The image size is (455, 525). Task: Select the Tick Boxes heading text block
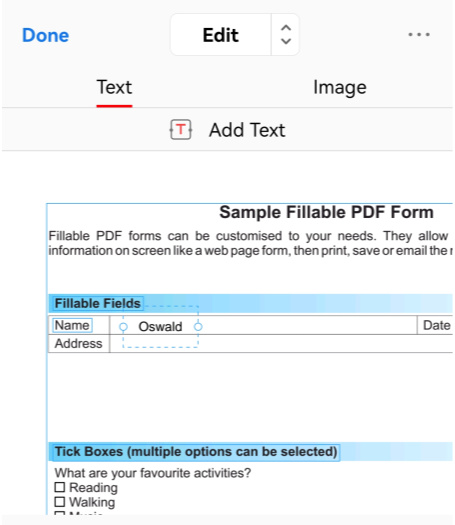196,452
